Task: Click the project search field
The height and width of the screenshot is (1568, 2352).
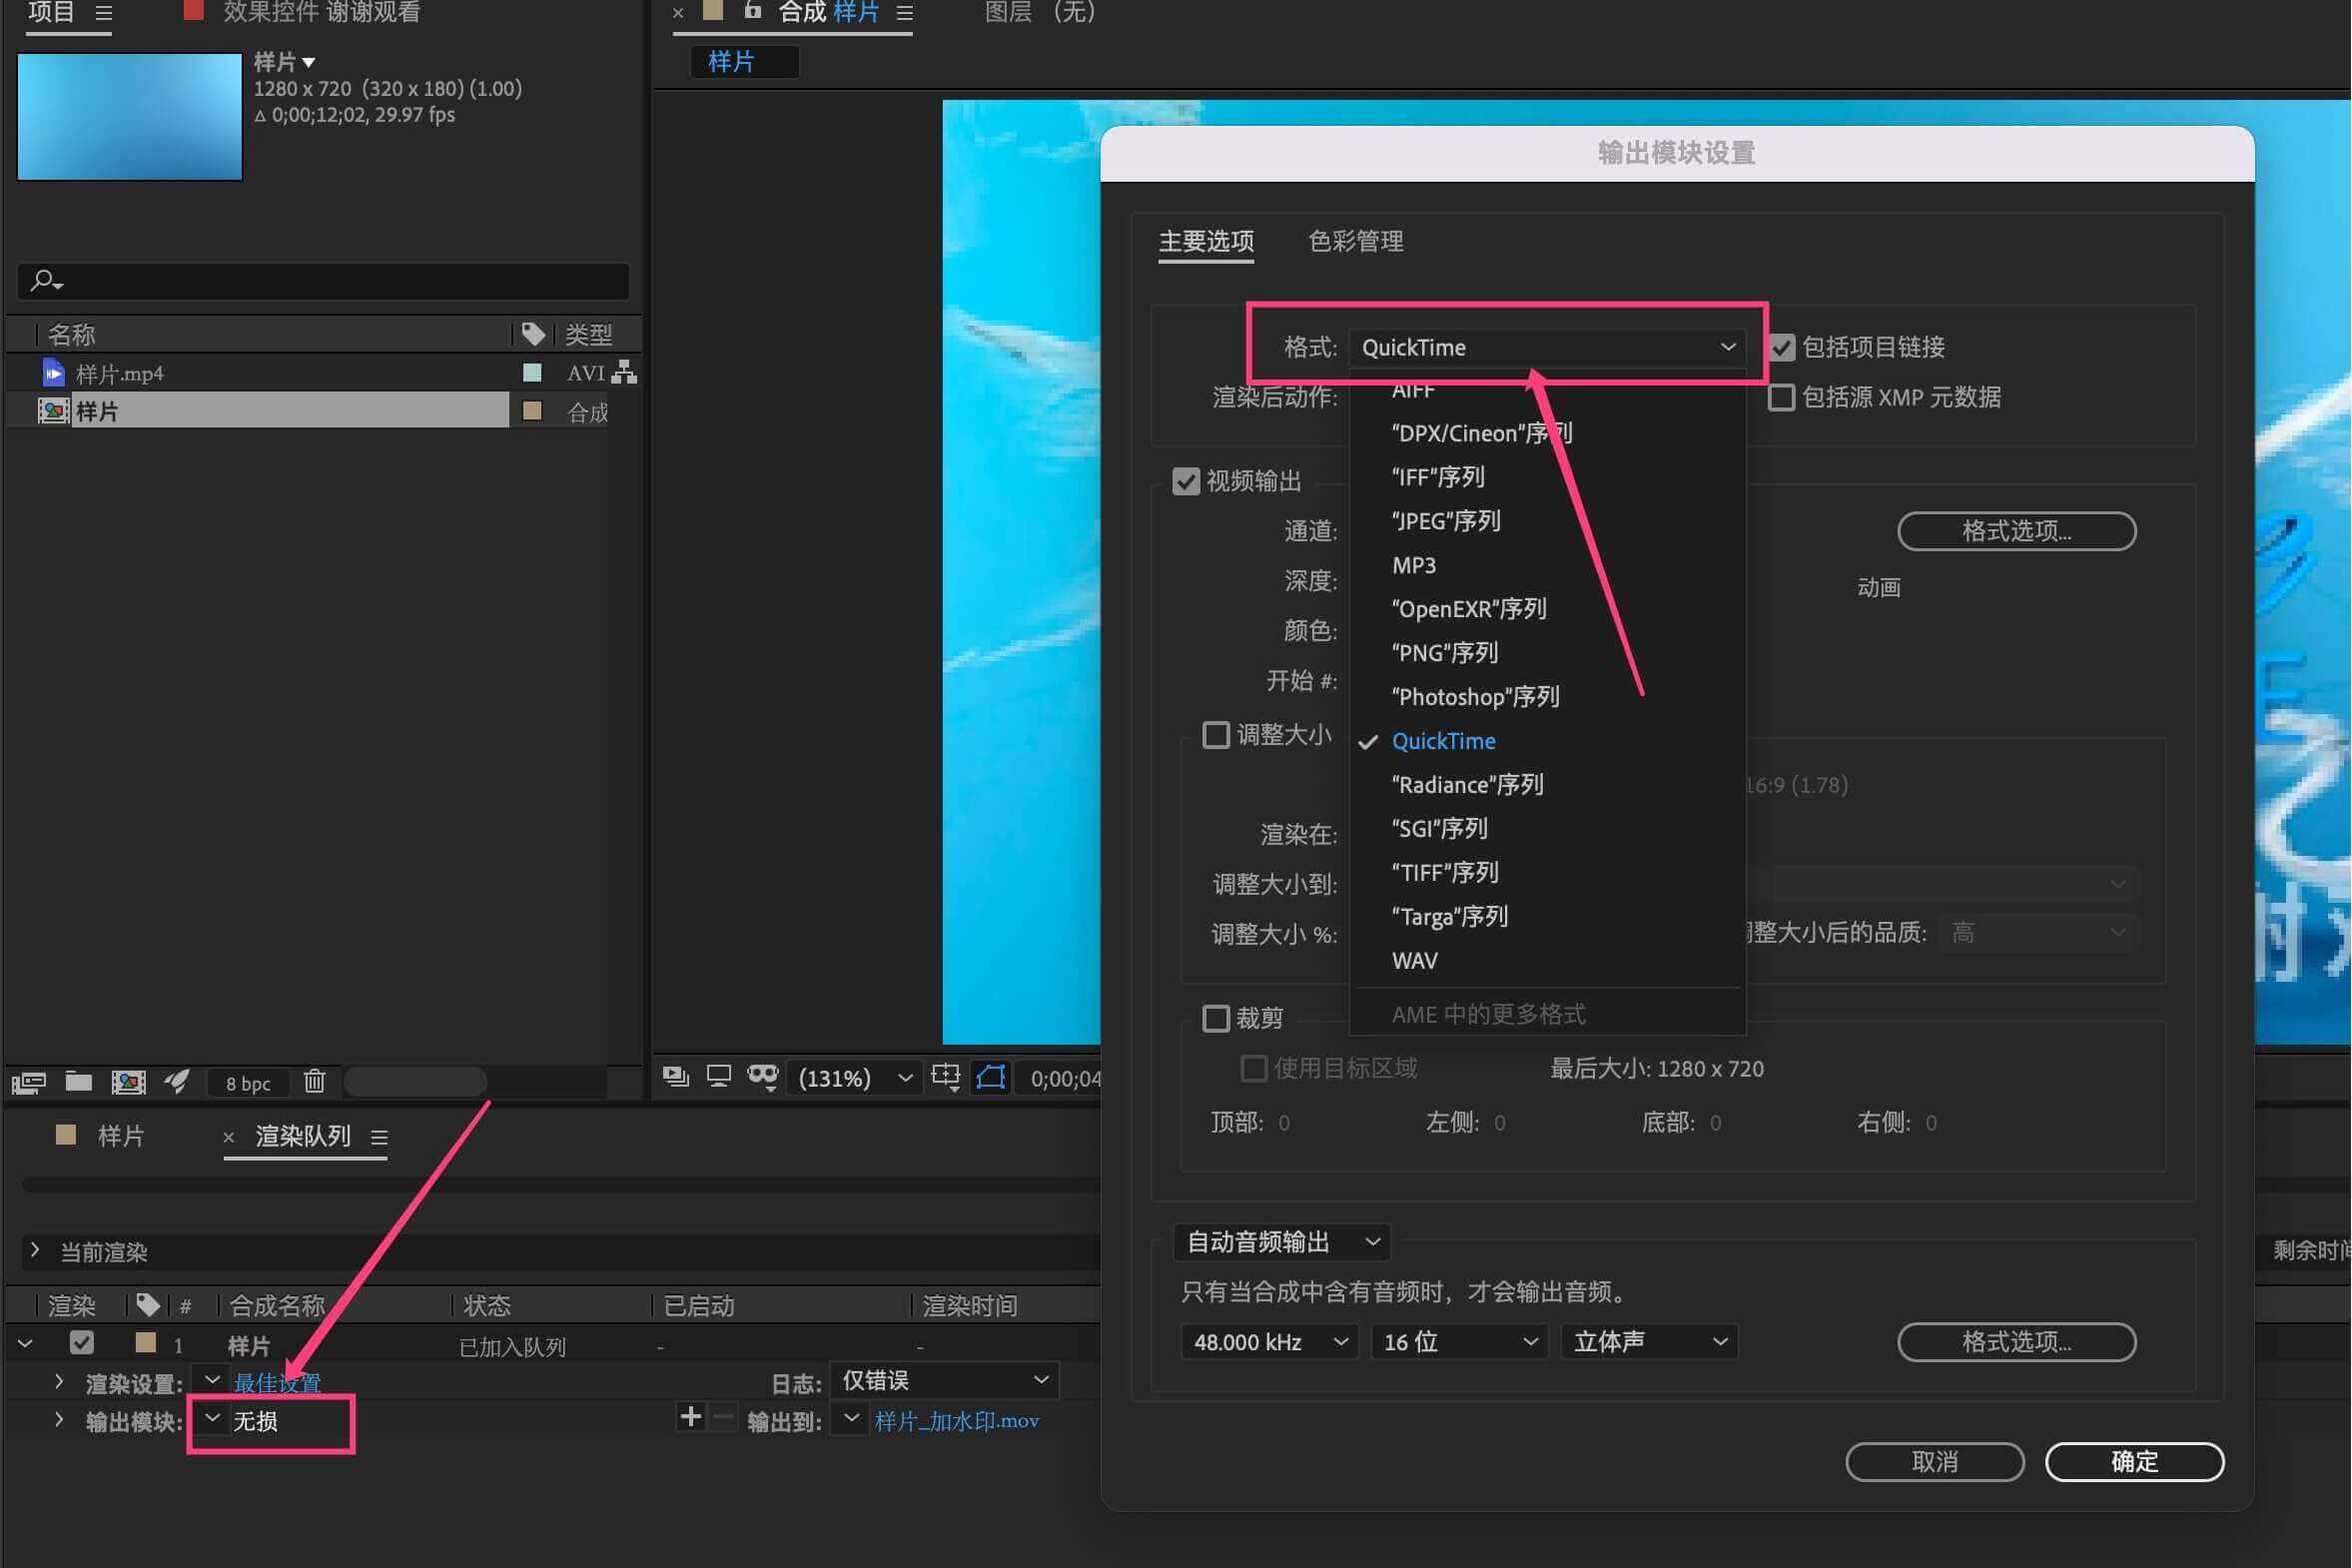Action: (x=330, y=281)
